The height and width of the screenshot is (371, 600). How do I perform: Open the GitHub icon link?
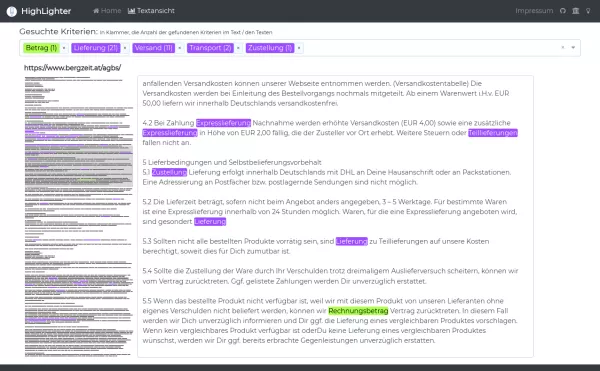click(x=562, y=11)
